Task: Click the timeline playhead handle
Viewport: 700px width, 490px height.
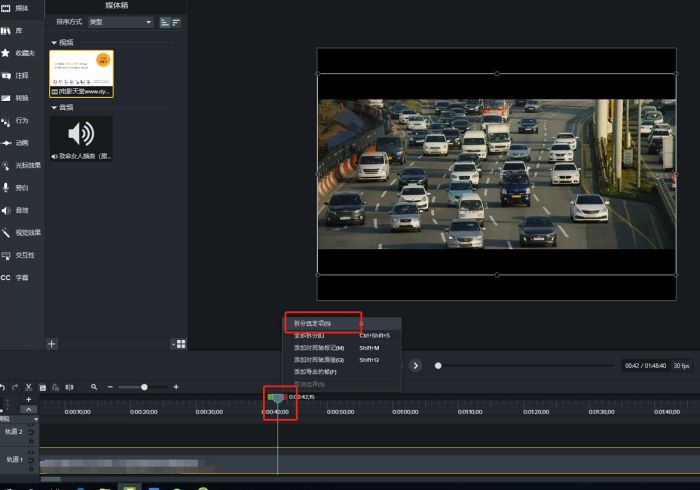Action: tap(278, 398)
